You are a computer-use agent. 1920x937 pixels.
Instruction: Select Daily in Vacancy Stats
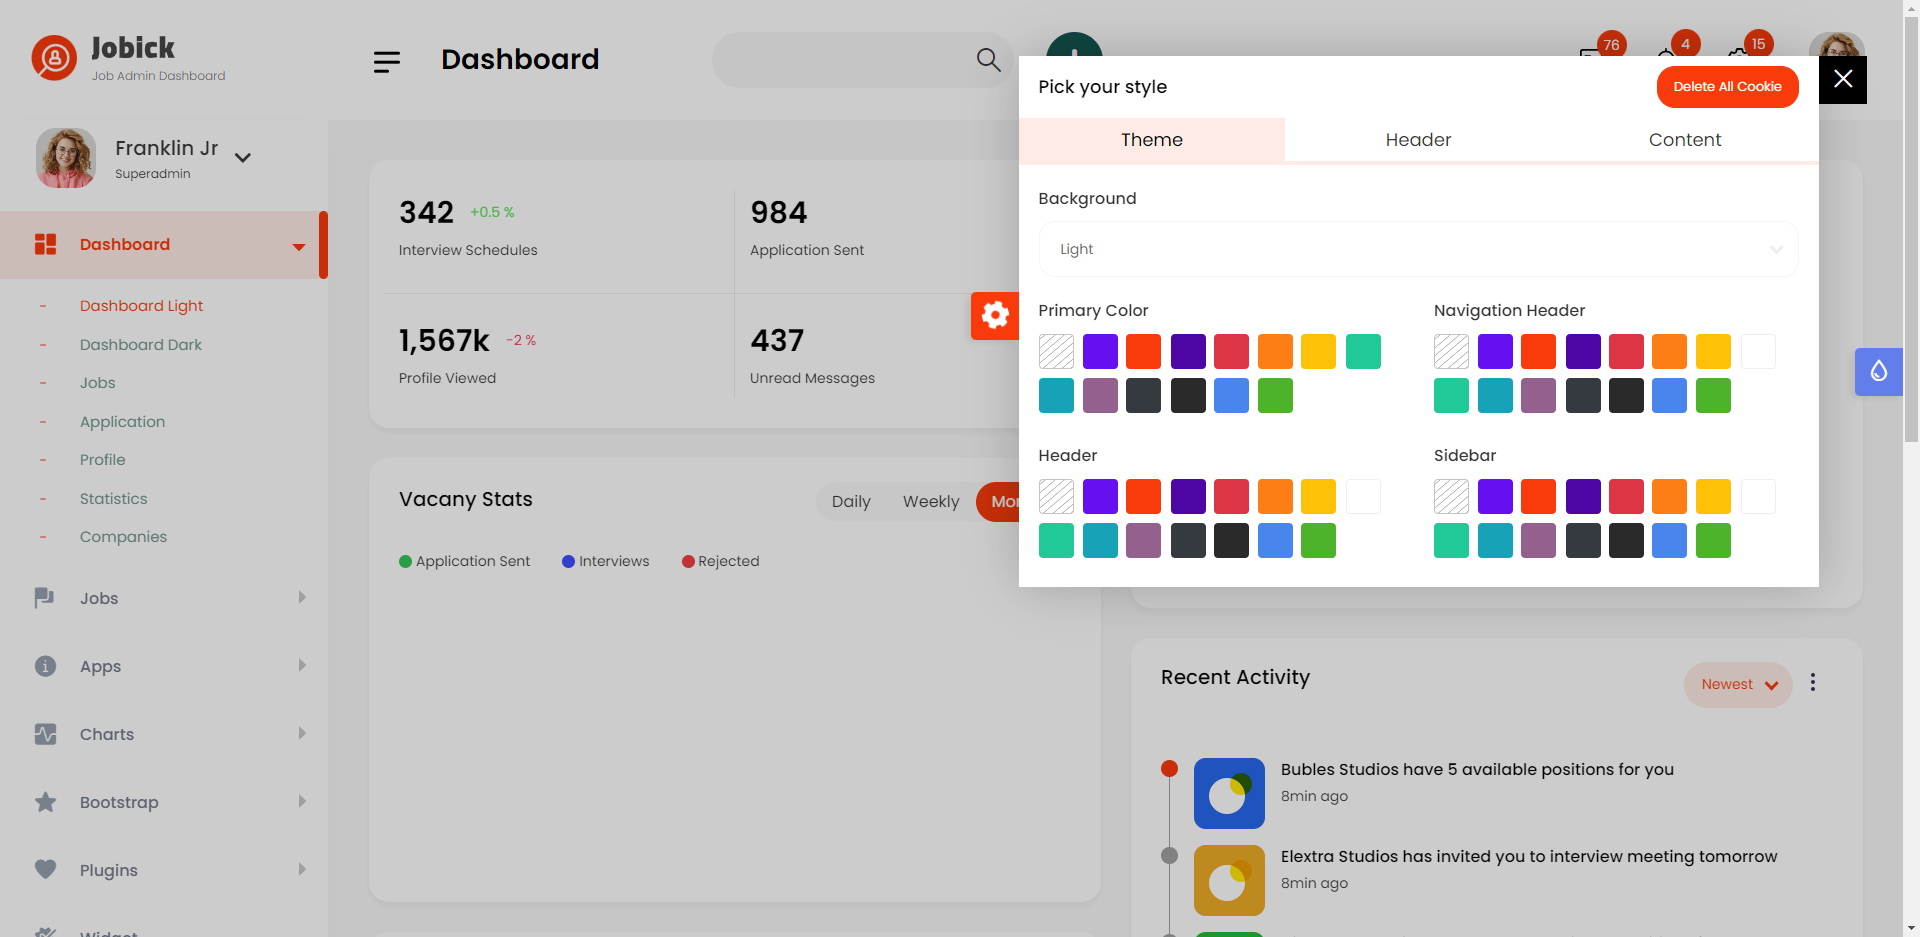[851, 502]
